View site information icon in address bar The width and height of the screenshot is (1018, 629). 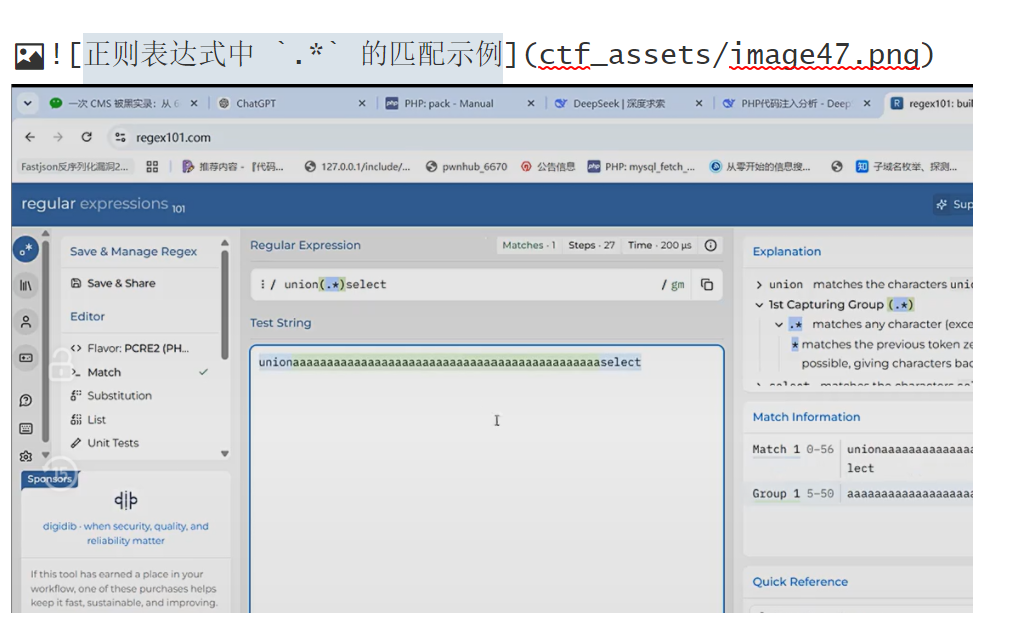120,137
